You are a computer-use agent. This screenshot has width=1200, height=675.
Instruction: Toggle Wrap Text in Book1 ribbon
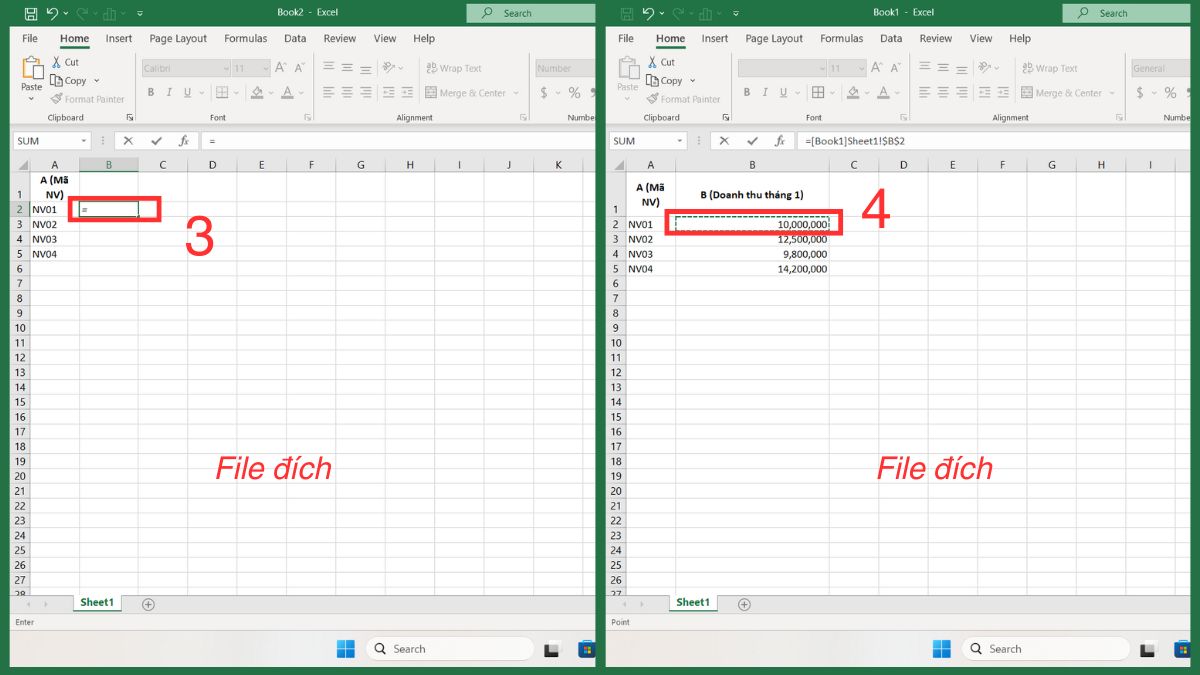point(1049,68)
